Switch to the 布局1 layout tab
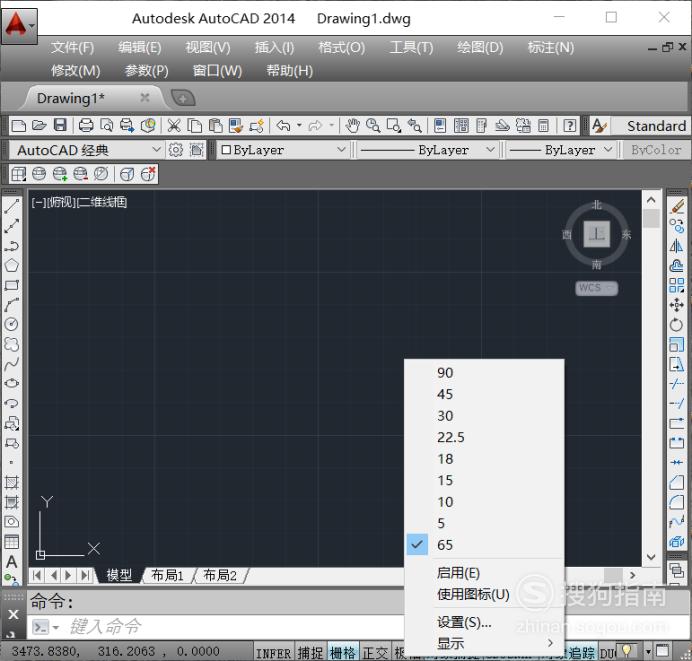This screenshot has width=692, height=661. (167, 575)
